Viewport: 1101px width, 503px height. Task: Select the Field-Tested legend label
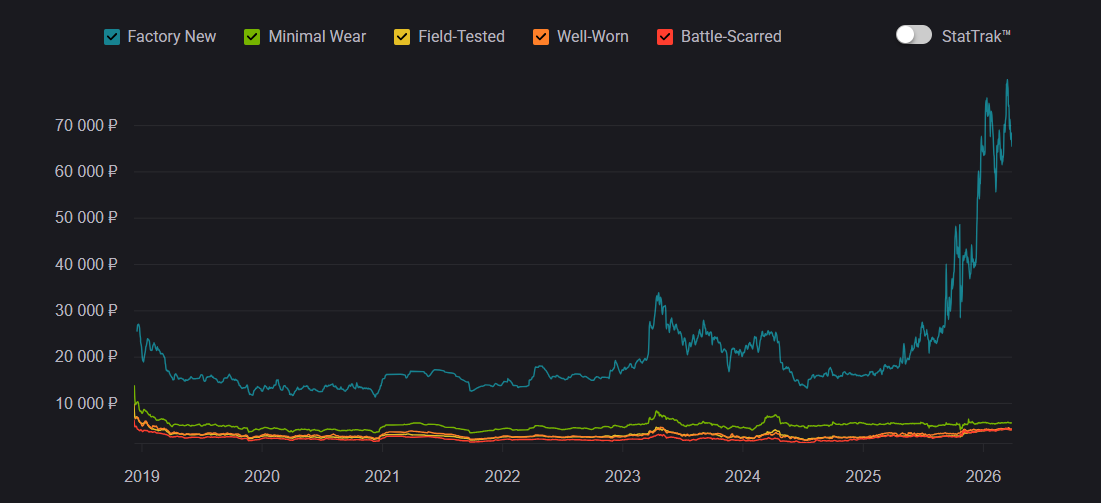click(461, 37)
